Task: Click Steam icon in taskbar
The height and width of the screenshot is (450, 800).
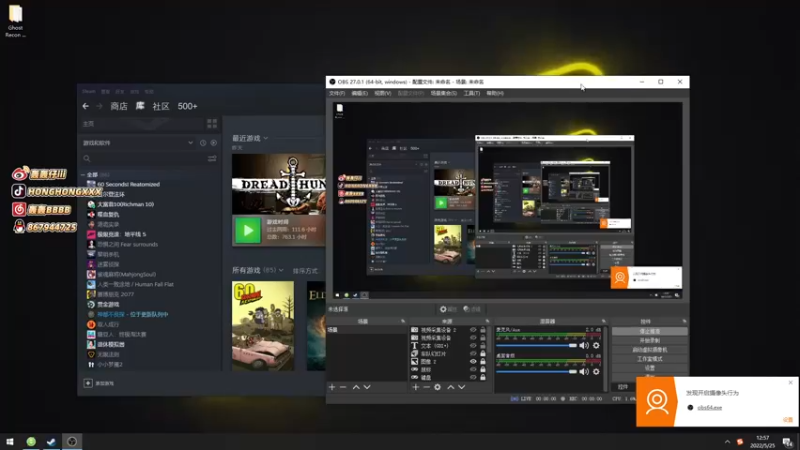Action: click(x=51, y=441)
